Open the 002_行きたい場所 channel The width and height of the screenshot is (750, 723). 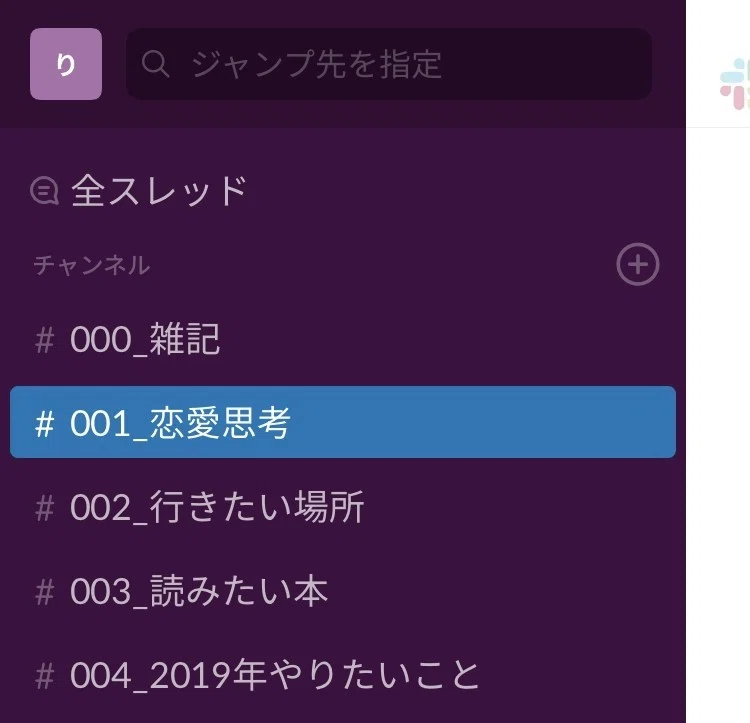(x=343, y=507)
